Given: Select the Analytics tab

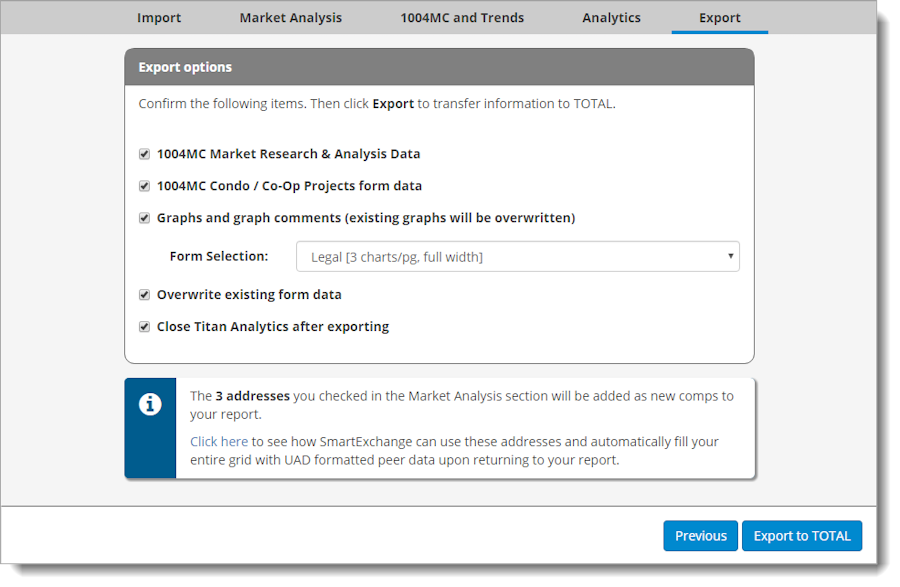Looking at the screenshot, I should 611,18.
